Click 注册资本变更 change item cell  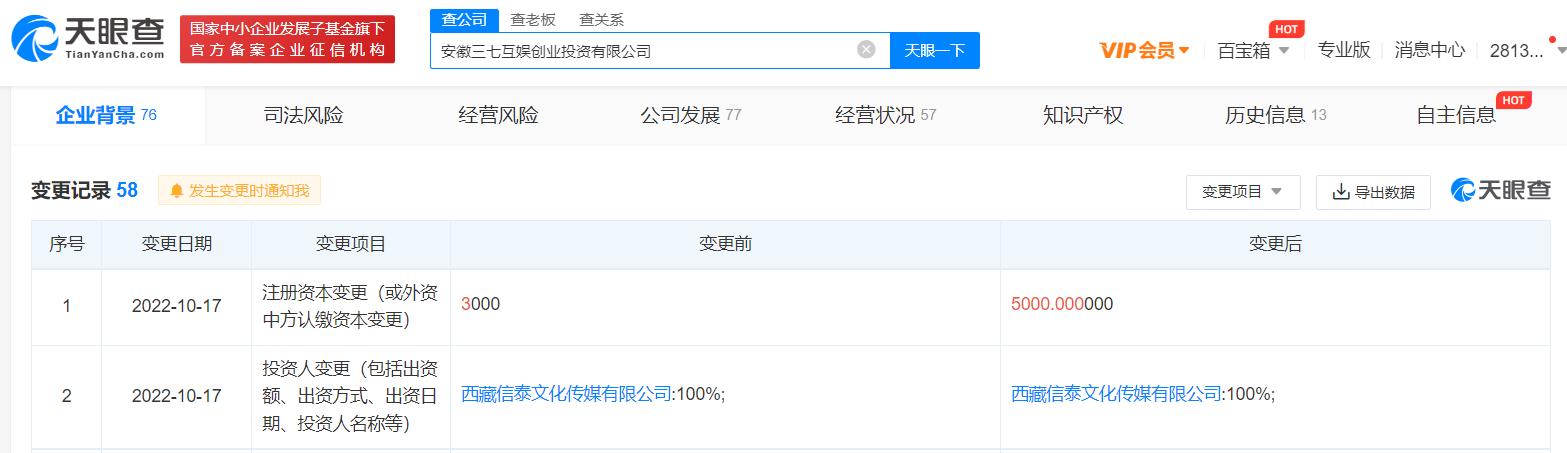pos(351,306)
